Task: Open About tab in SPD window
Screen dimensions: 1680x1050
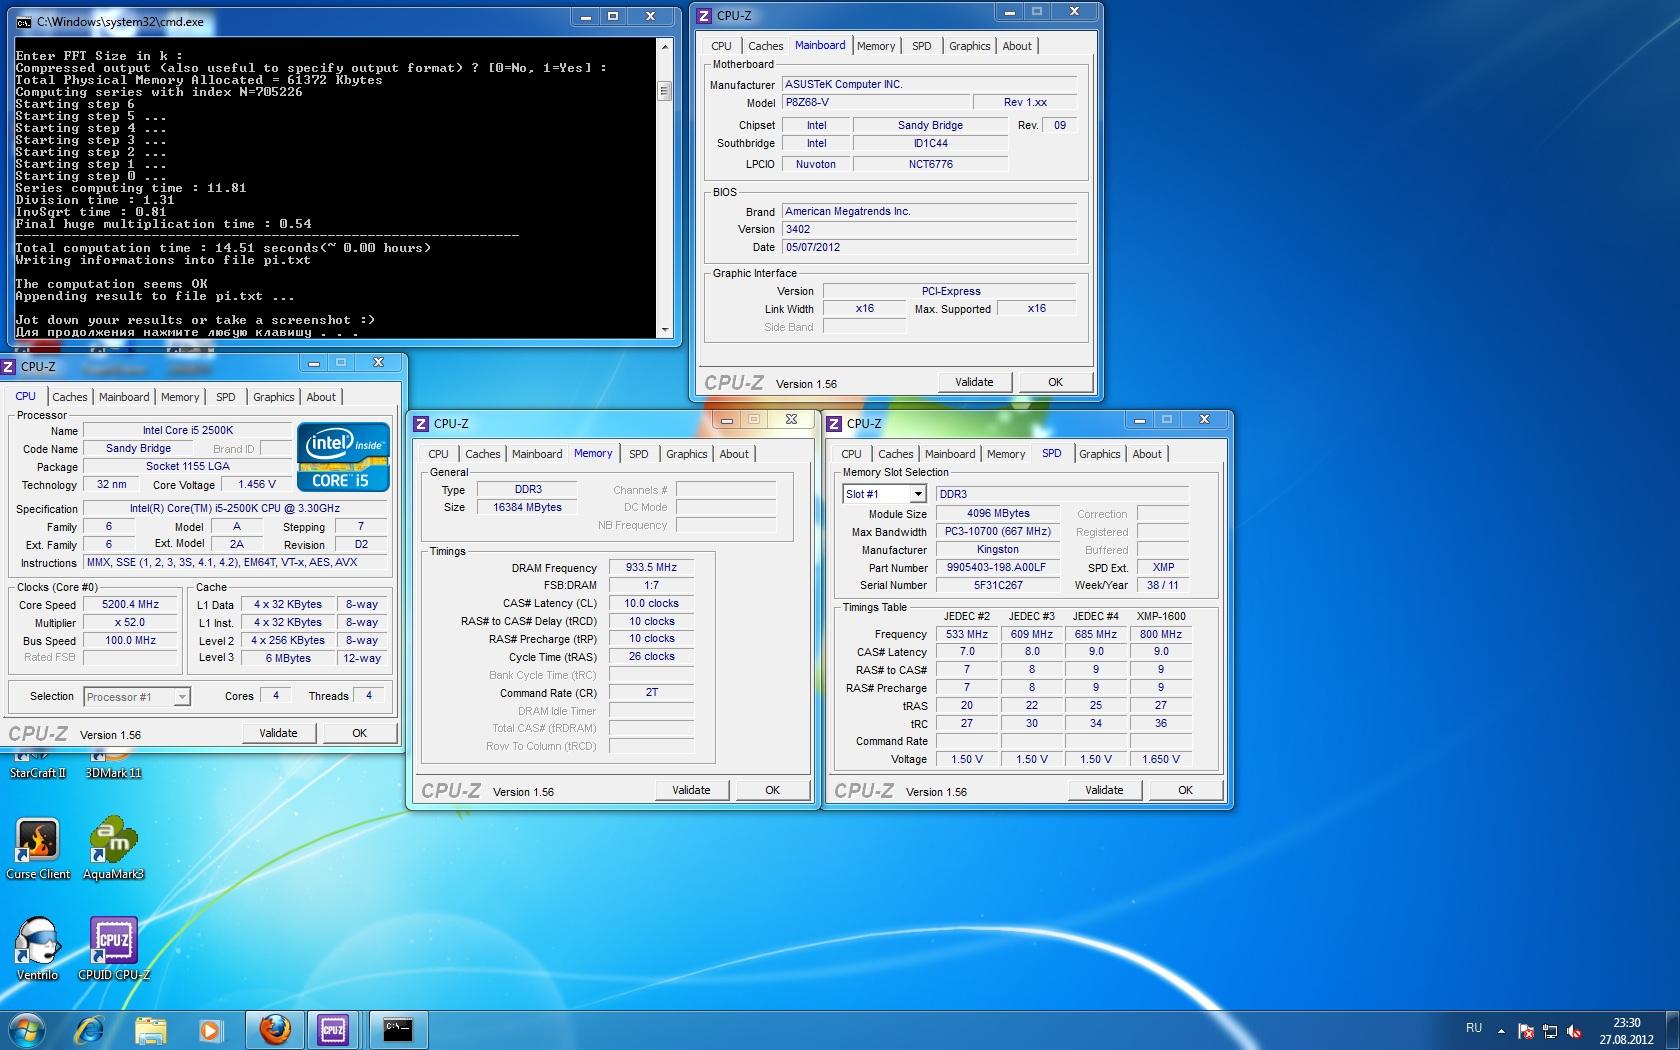Action: pyautogui.click(x=1147, y=454)
